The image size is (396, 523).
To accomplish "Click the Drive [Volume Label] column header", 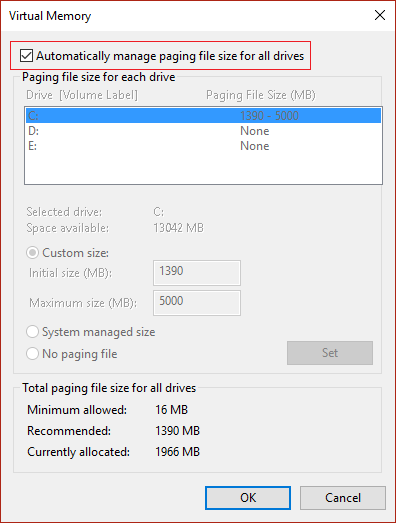I will [82, 95].
